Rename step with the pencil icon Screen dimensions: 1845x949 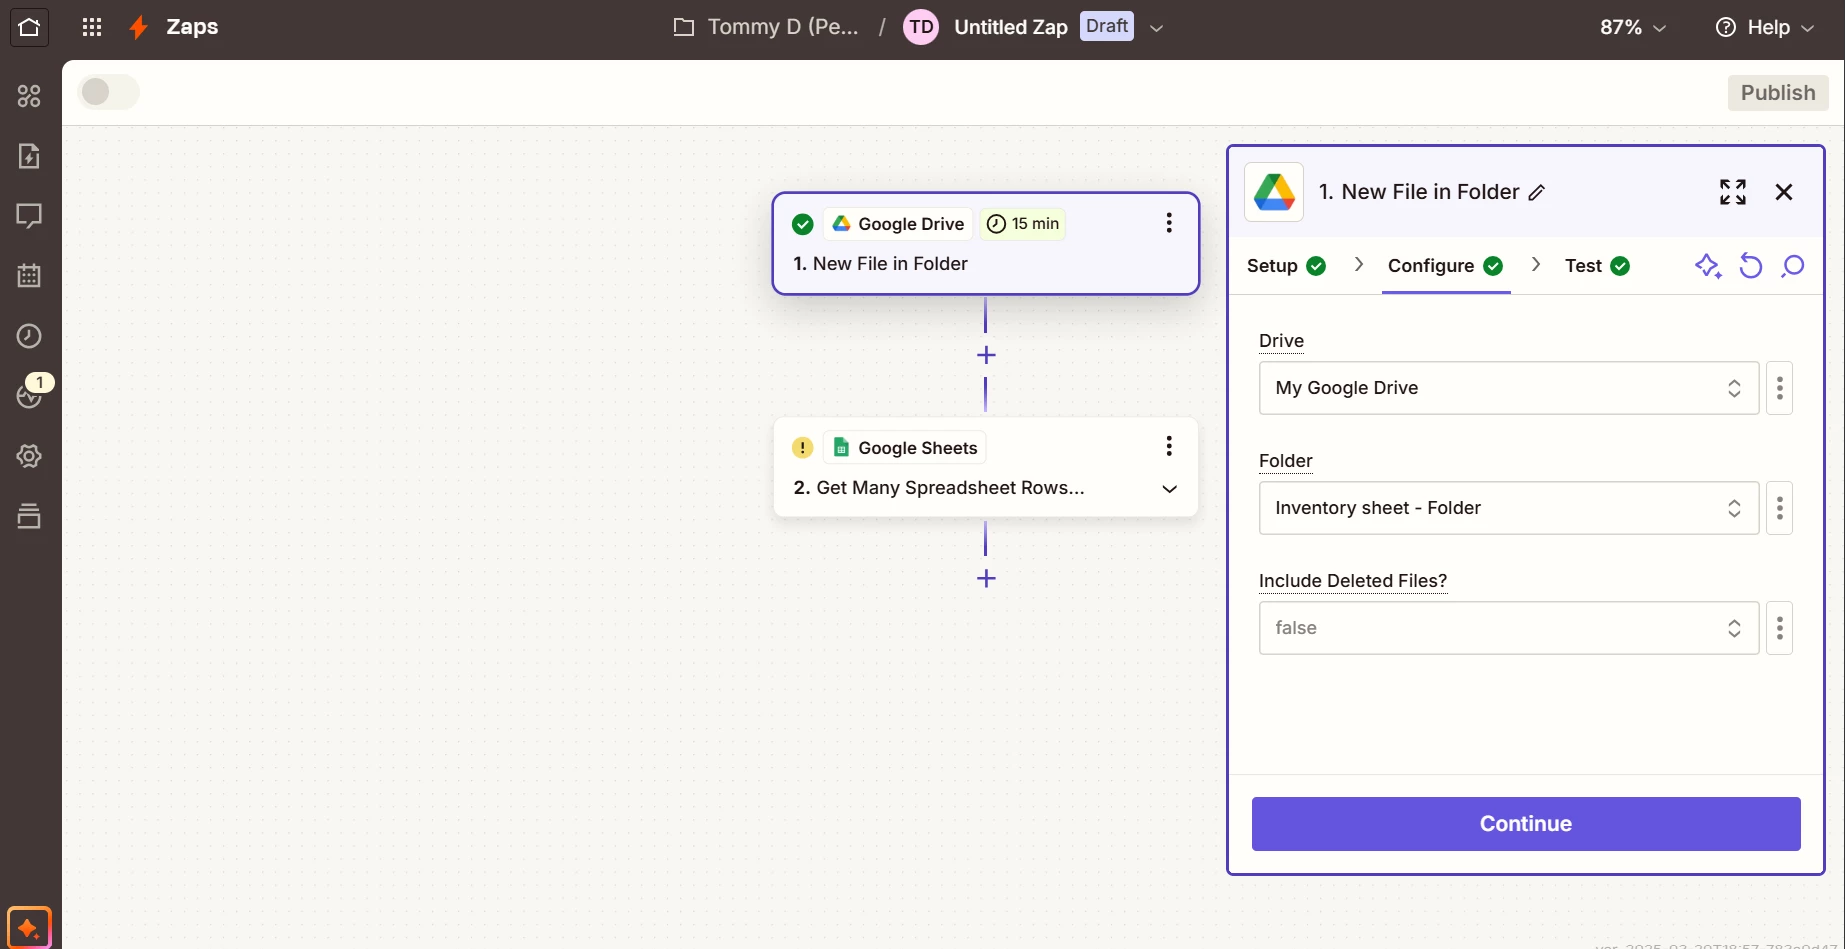click(1537, 193)
